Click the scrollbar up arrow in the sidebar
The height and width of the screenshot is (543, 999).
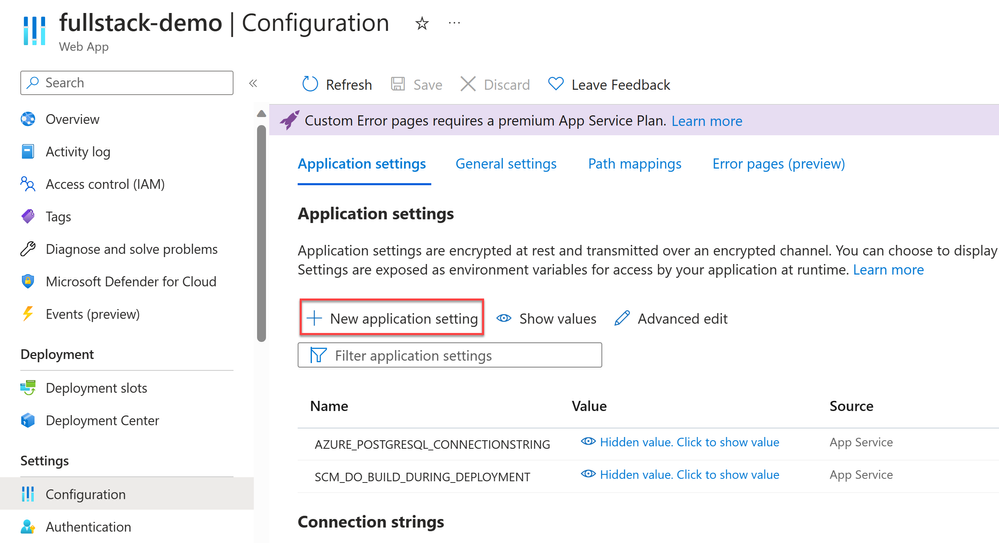coord(261,113)
